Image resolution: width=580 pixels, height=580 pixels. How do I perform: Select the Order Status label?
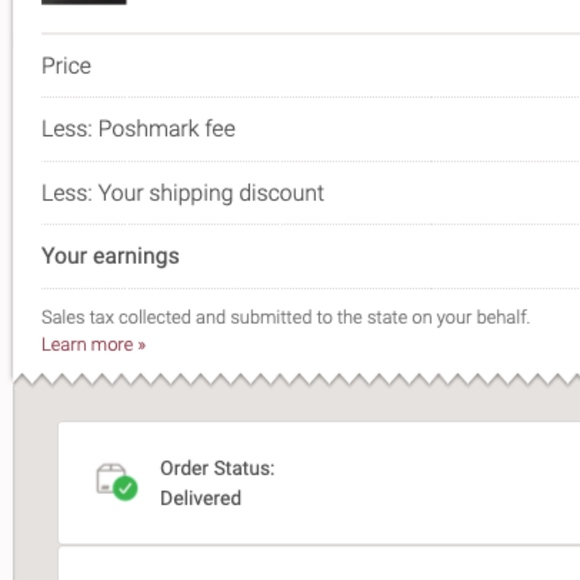218,468
